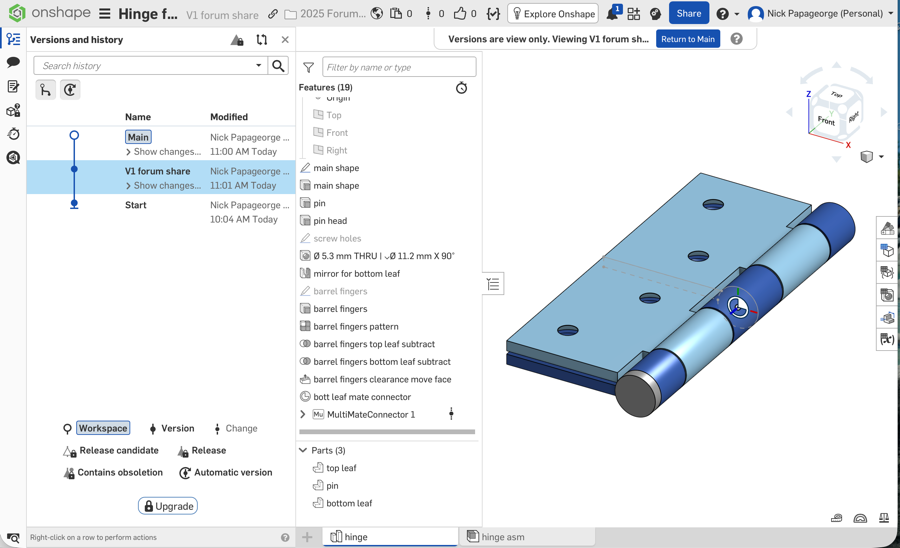900x548 pixels.
Task: Click the comments speech bubble icon
Action: point(13,62)
